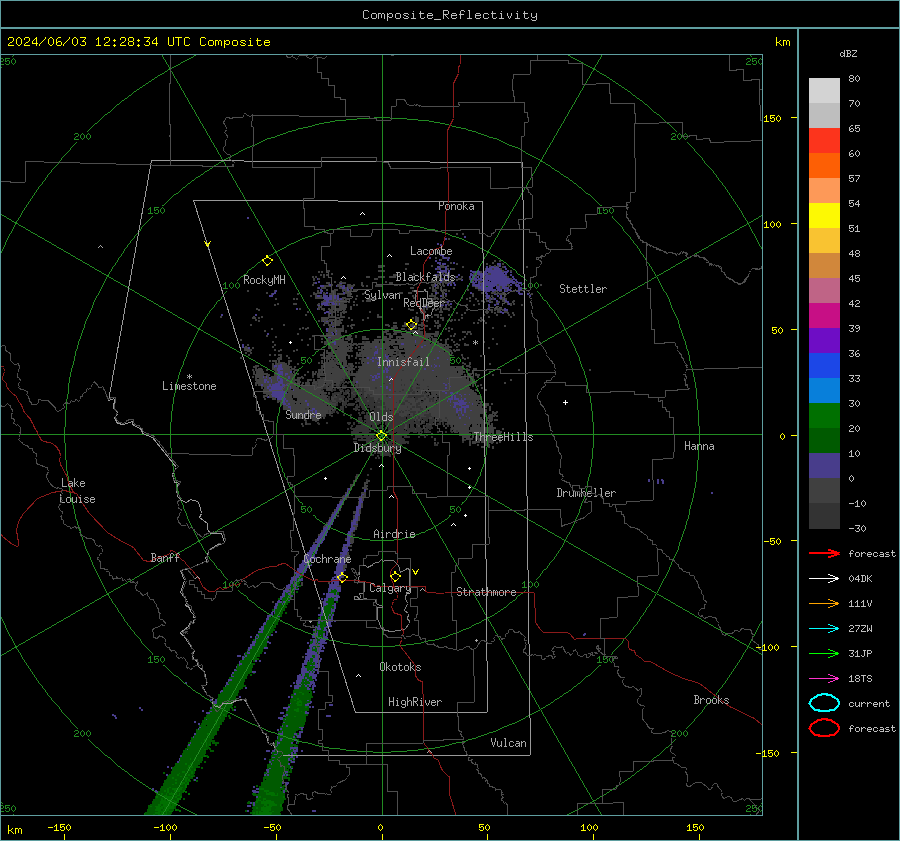Click the Vulcan city label

[508, 743]
